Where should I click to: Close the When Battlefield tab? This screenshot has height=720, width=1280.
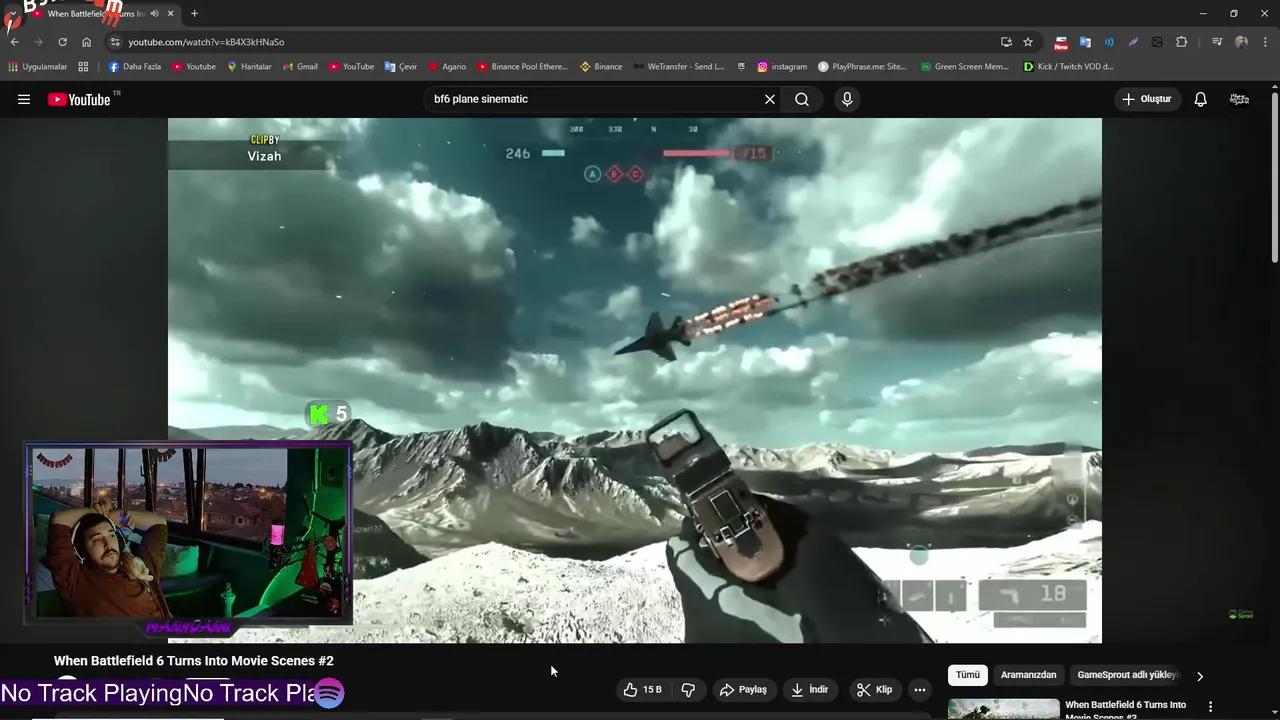pos(171,14)
